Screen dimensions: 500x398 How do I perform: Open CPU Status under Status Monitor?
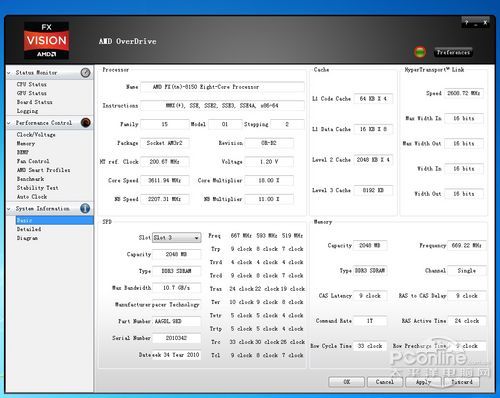tap(32, 84)
